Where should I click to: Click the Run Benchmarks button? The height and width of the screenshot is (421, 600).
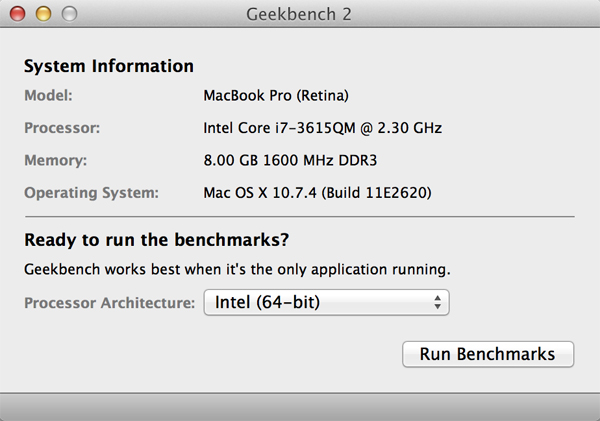487,354
